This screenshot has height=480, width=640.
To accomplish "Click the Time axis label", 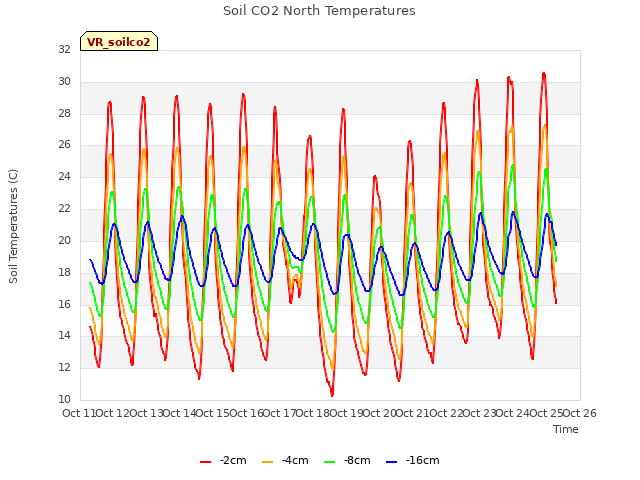I will tap(566, 429).
